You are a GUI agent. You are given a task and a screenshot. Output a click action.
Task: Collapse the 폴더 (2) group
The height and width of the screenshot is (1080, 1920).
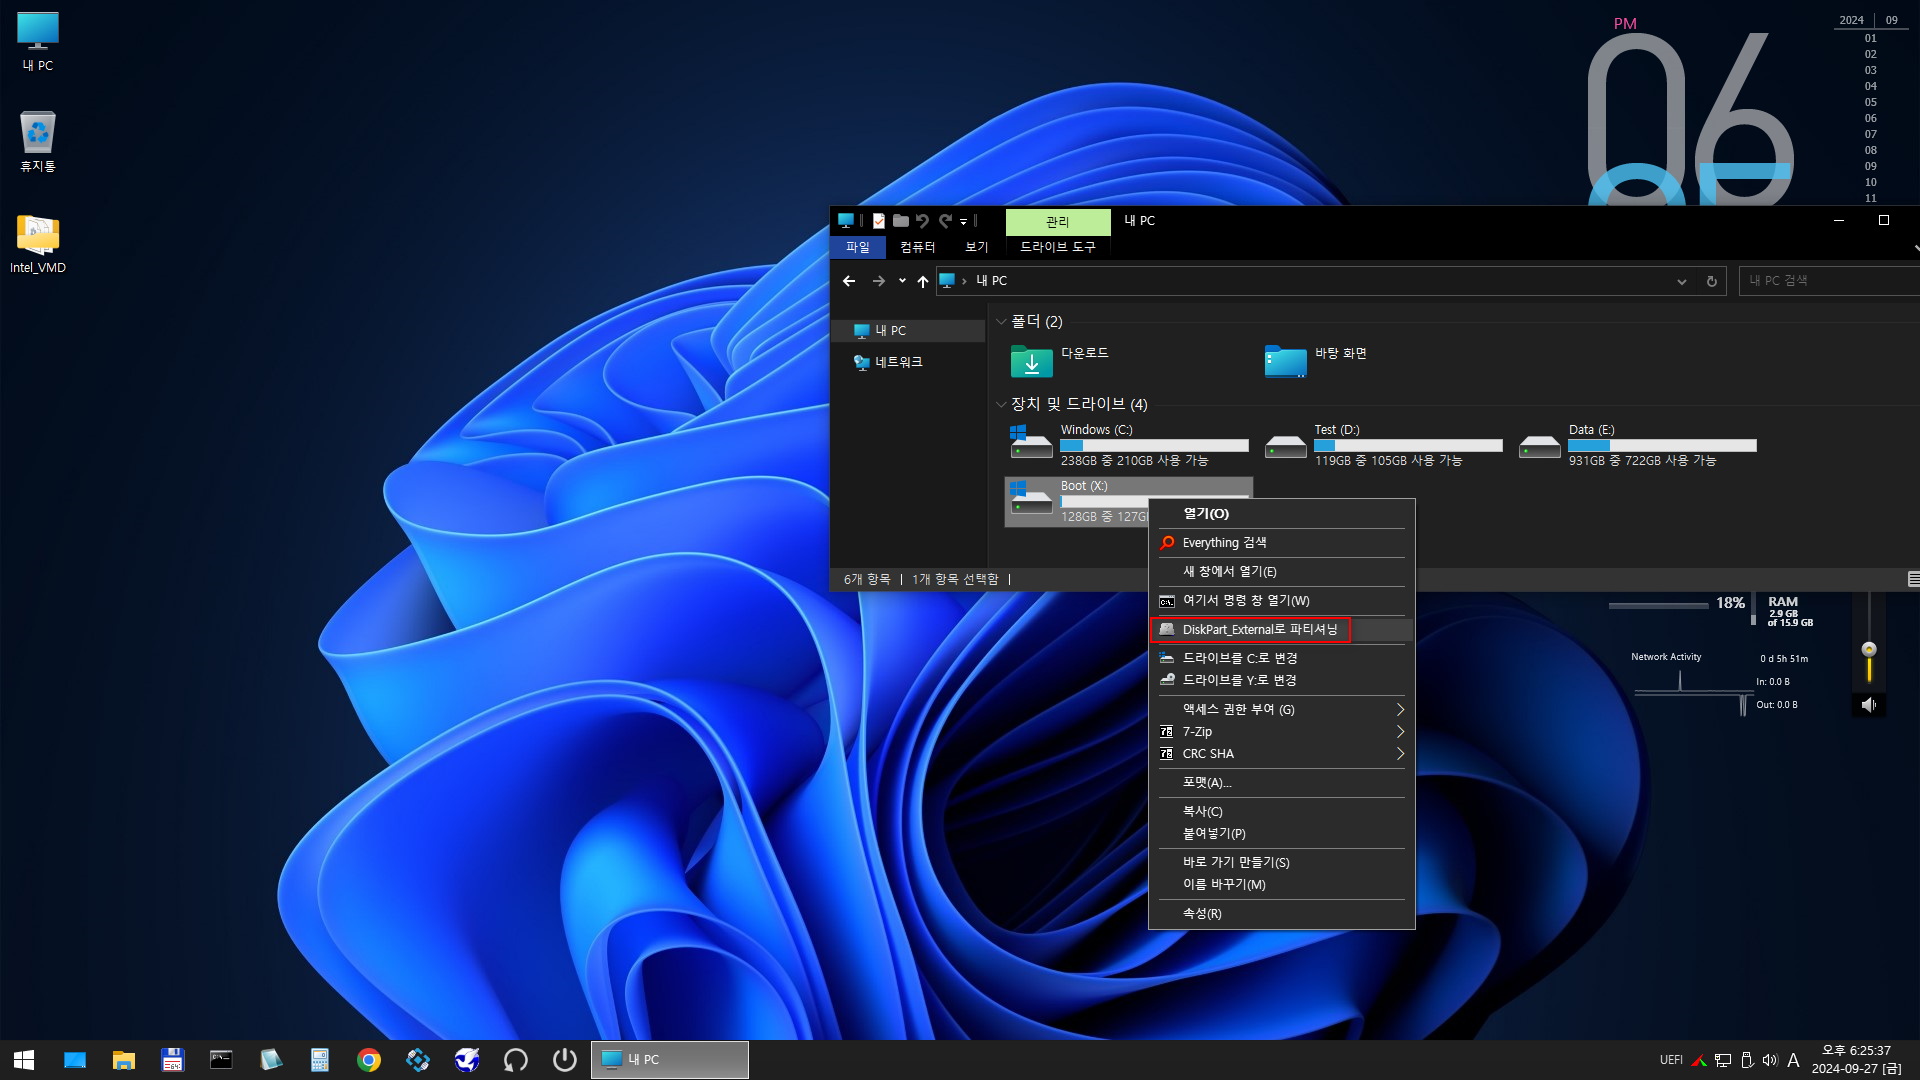[x=1001, y=322]
